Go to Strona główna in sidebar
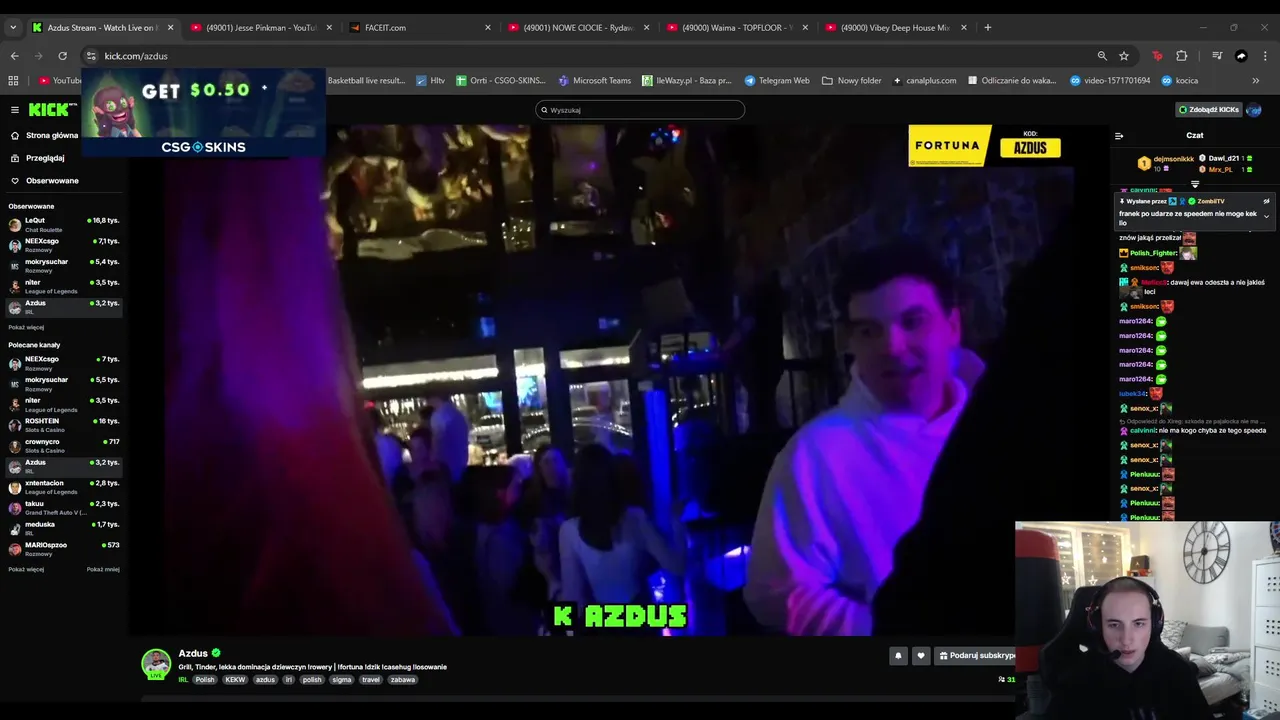This screenshot has height=720, width=1280. pyautogui.click(x=44, y=135)
